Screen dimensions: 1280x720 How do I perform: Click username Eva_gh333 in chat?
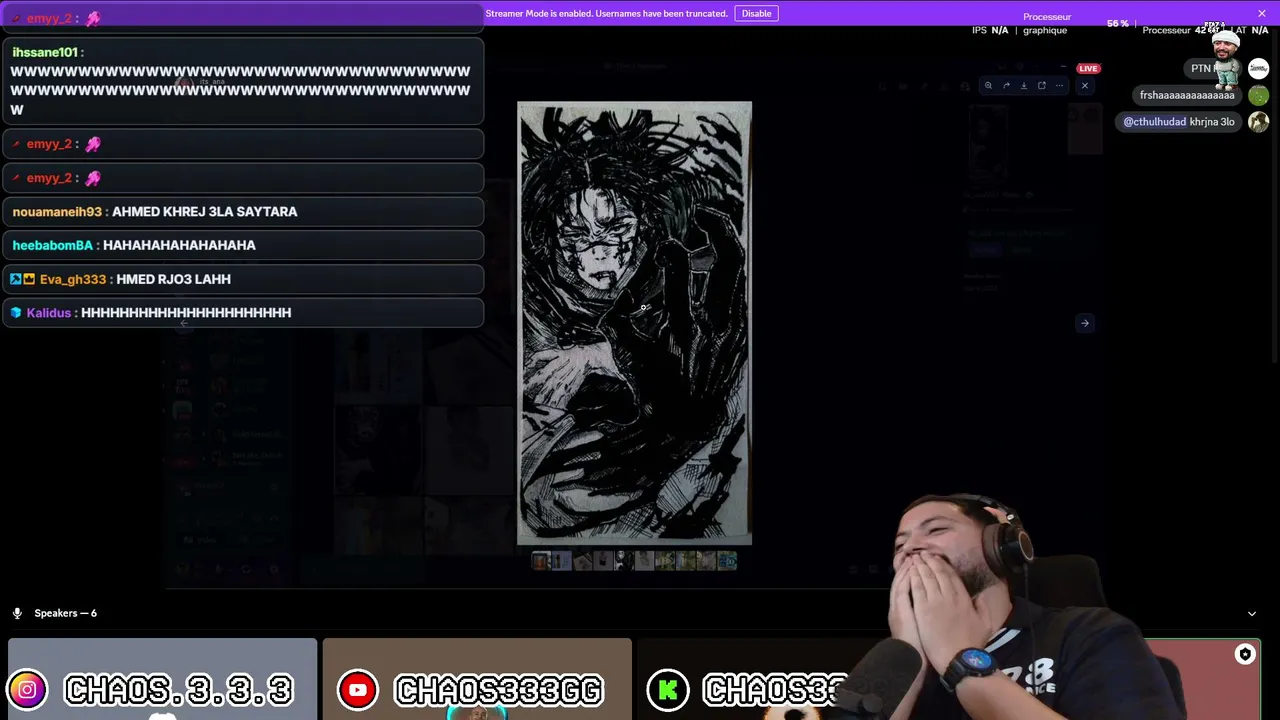tap(72, 279)
